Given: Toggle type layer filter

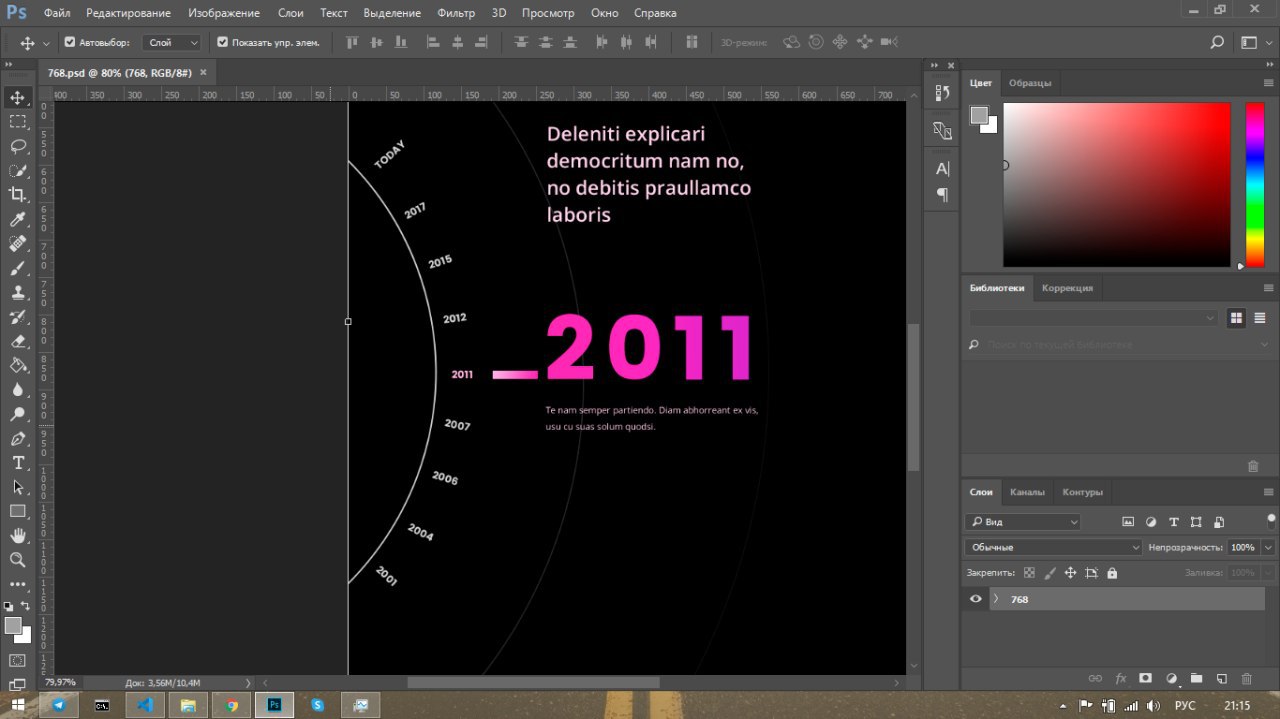Looking at the screenshot, I should coord(1173,522).
